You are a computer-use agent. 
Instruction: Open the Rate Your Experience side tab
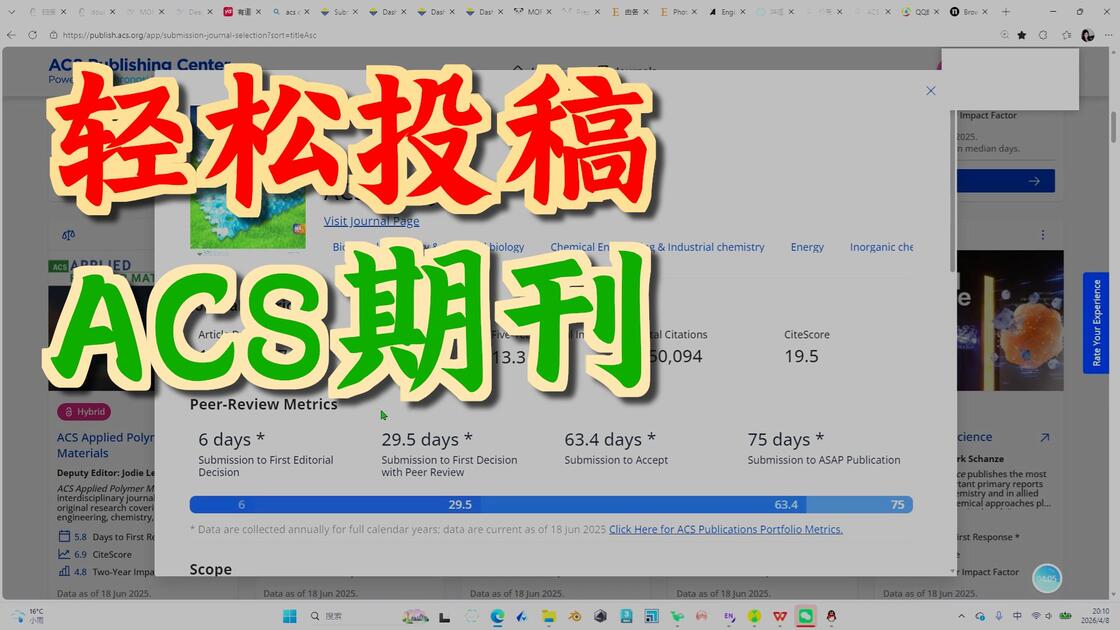[x=1096, y=323]
